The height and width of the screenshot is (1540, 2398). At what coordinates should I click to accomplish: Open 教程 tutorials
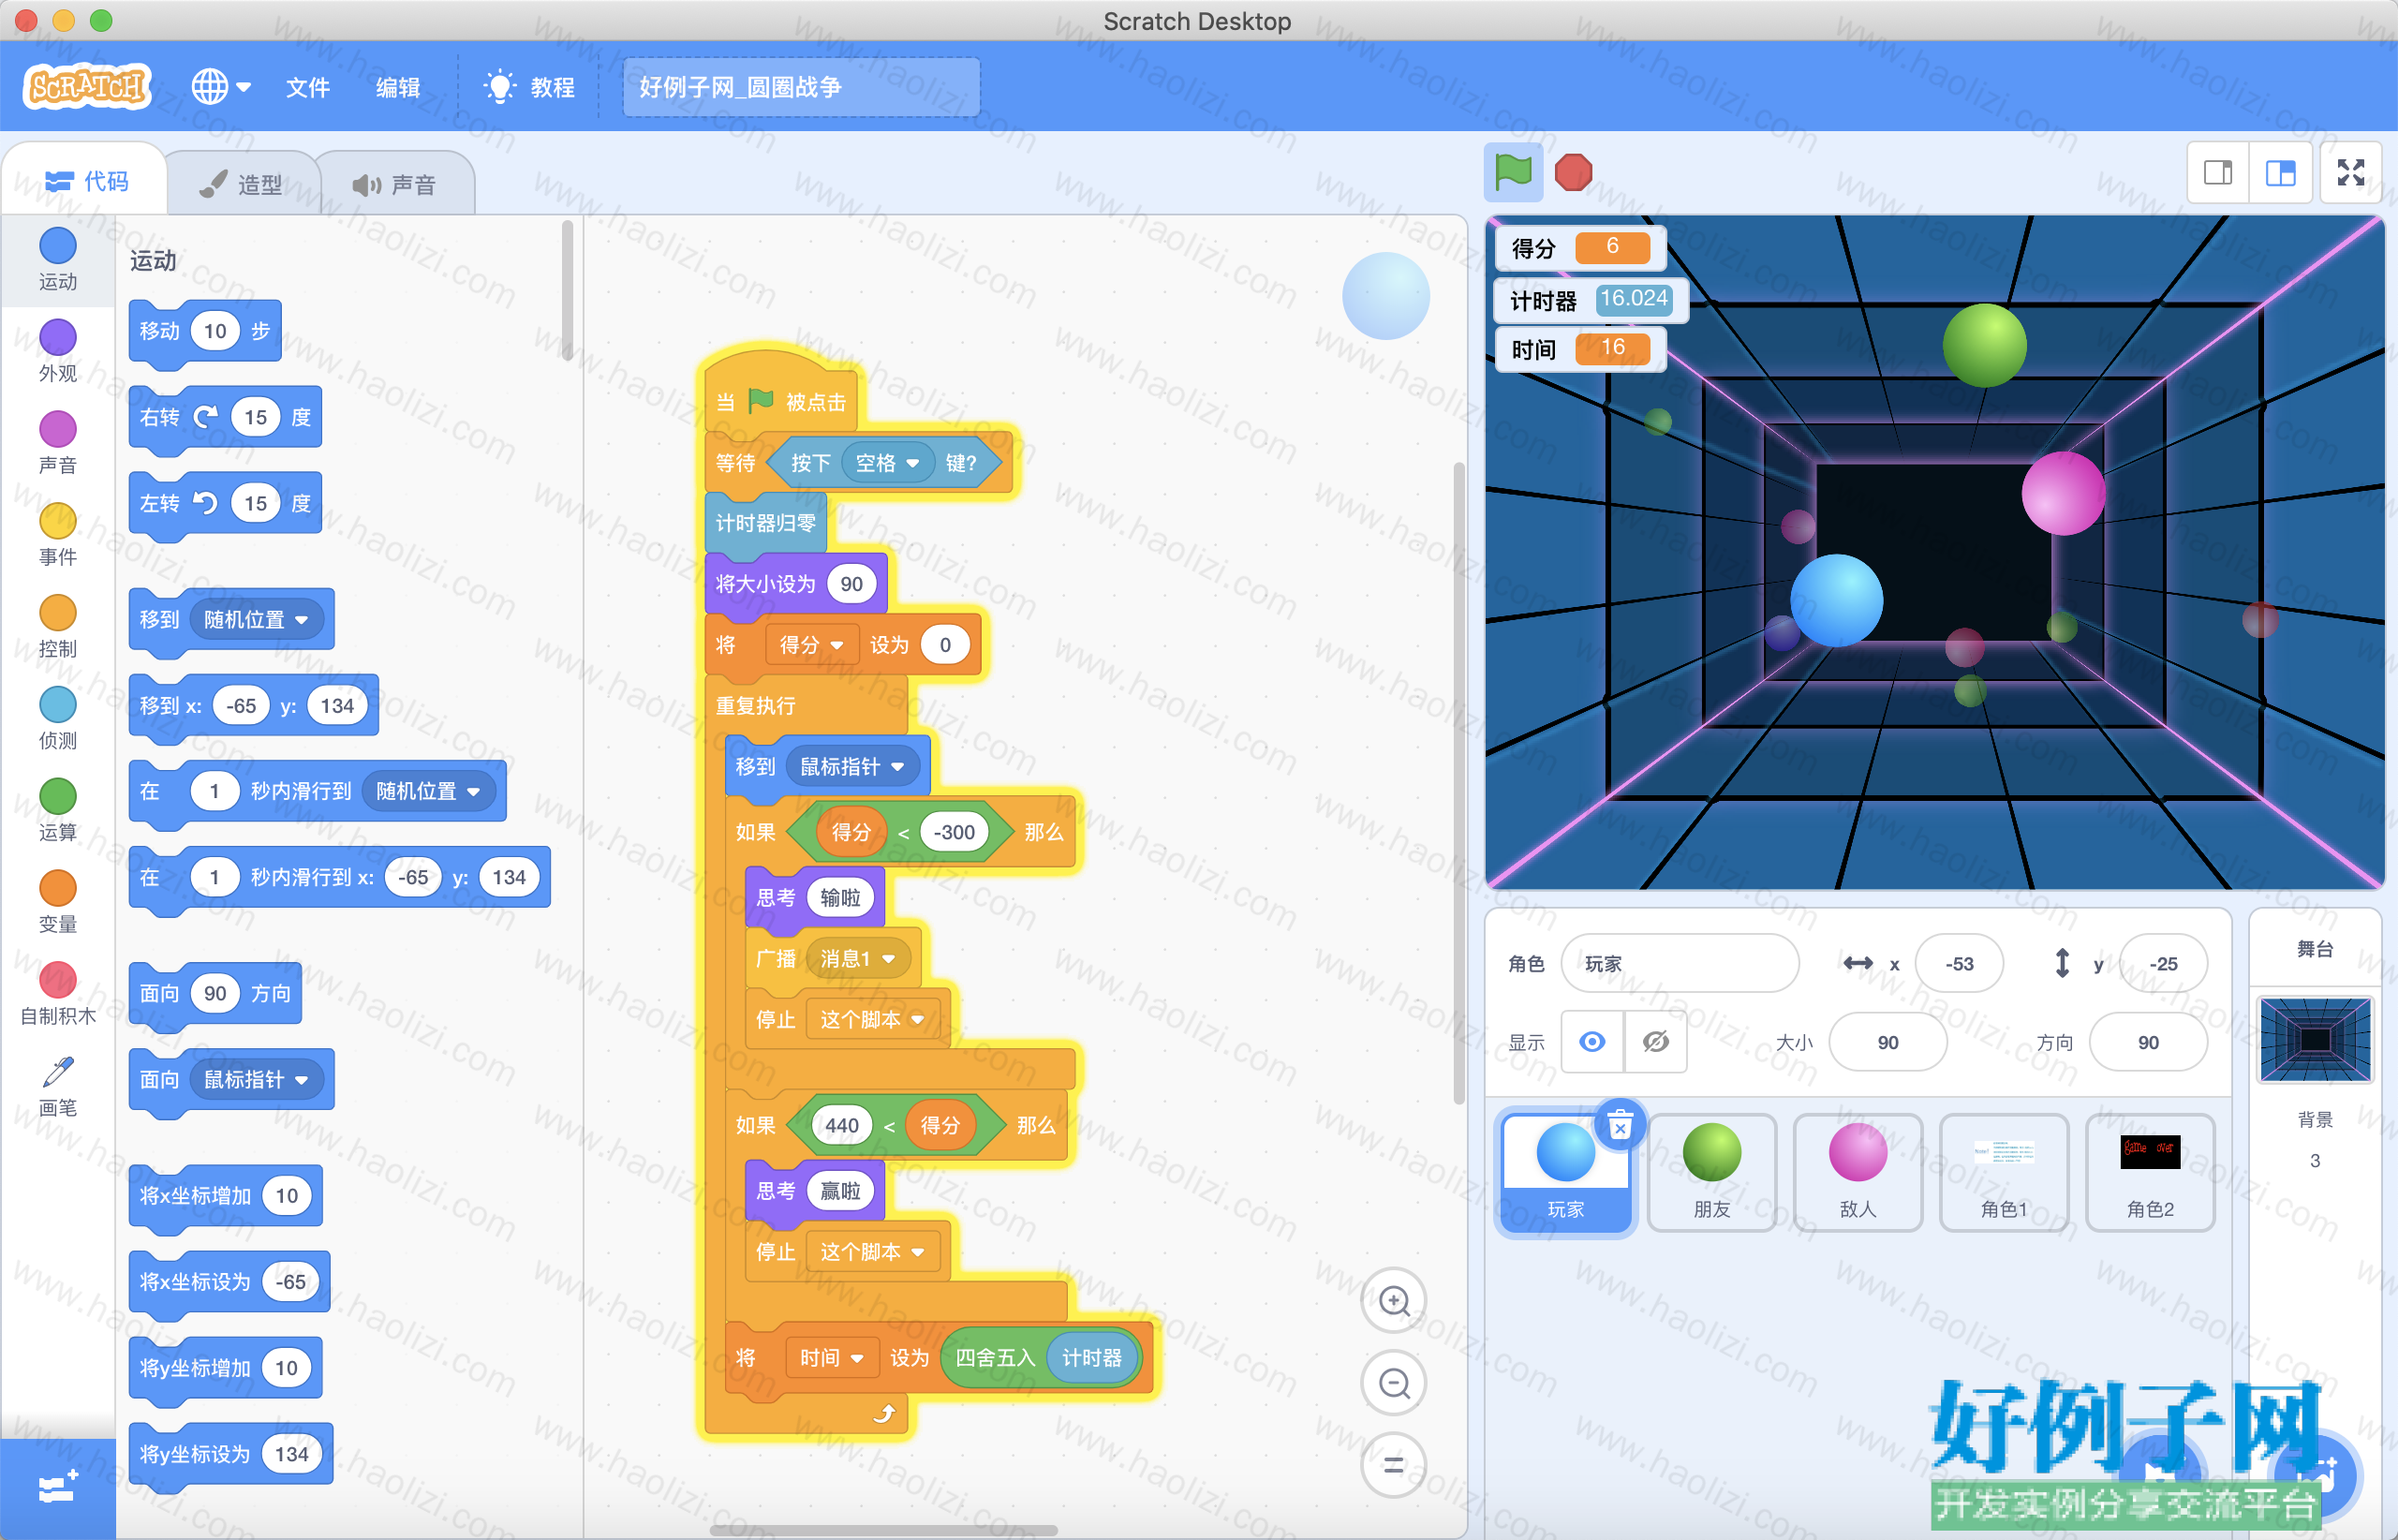coord(529,88)
